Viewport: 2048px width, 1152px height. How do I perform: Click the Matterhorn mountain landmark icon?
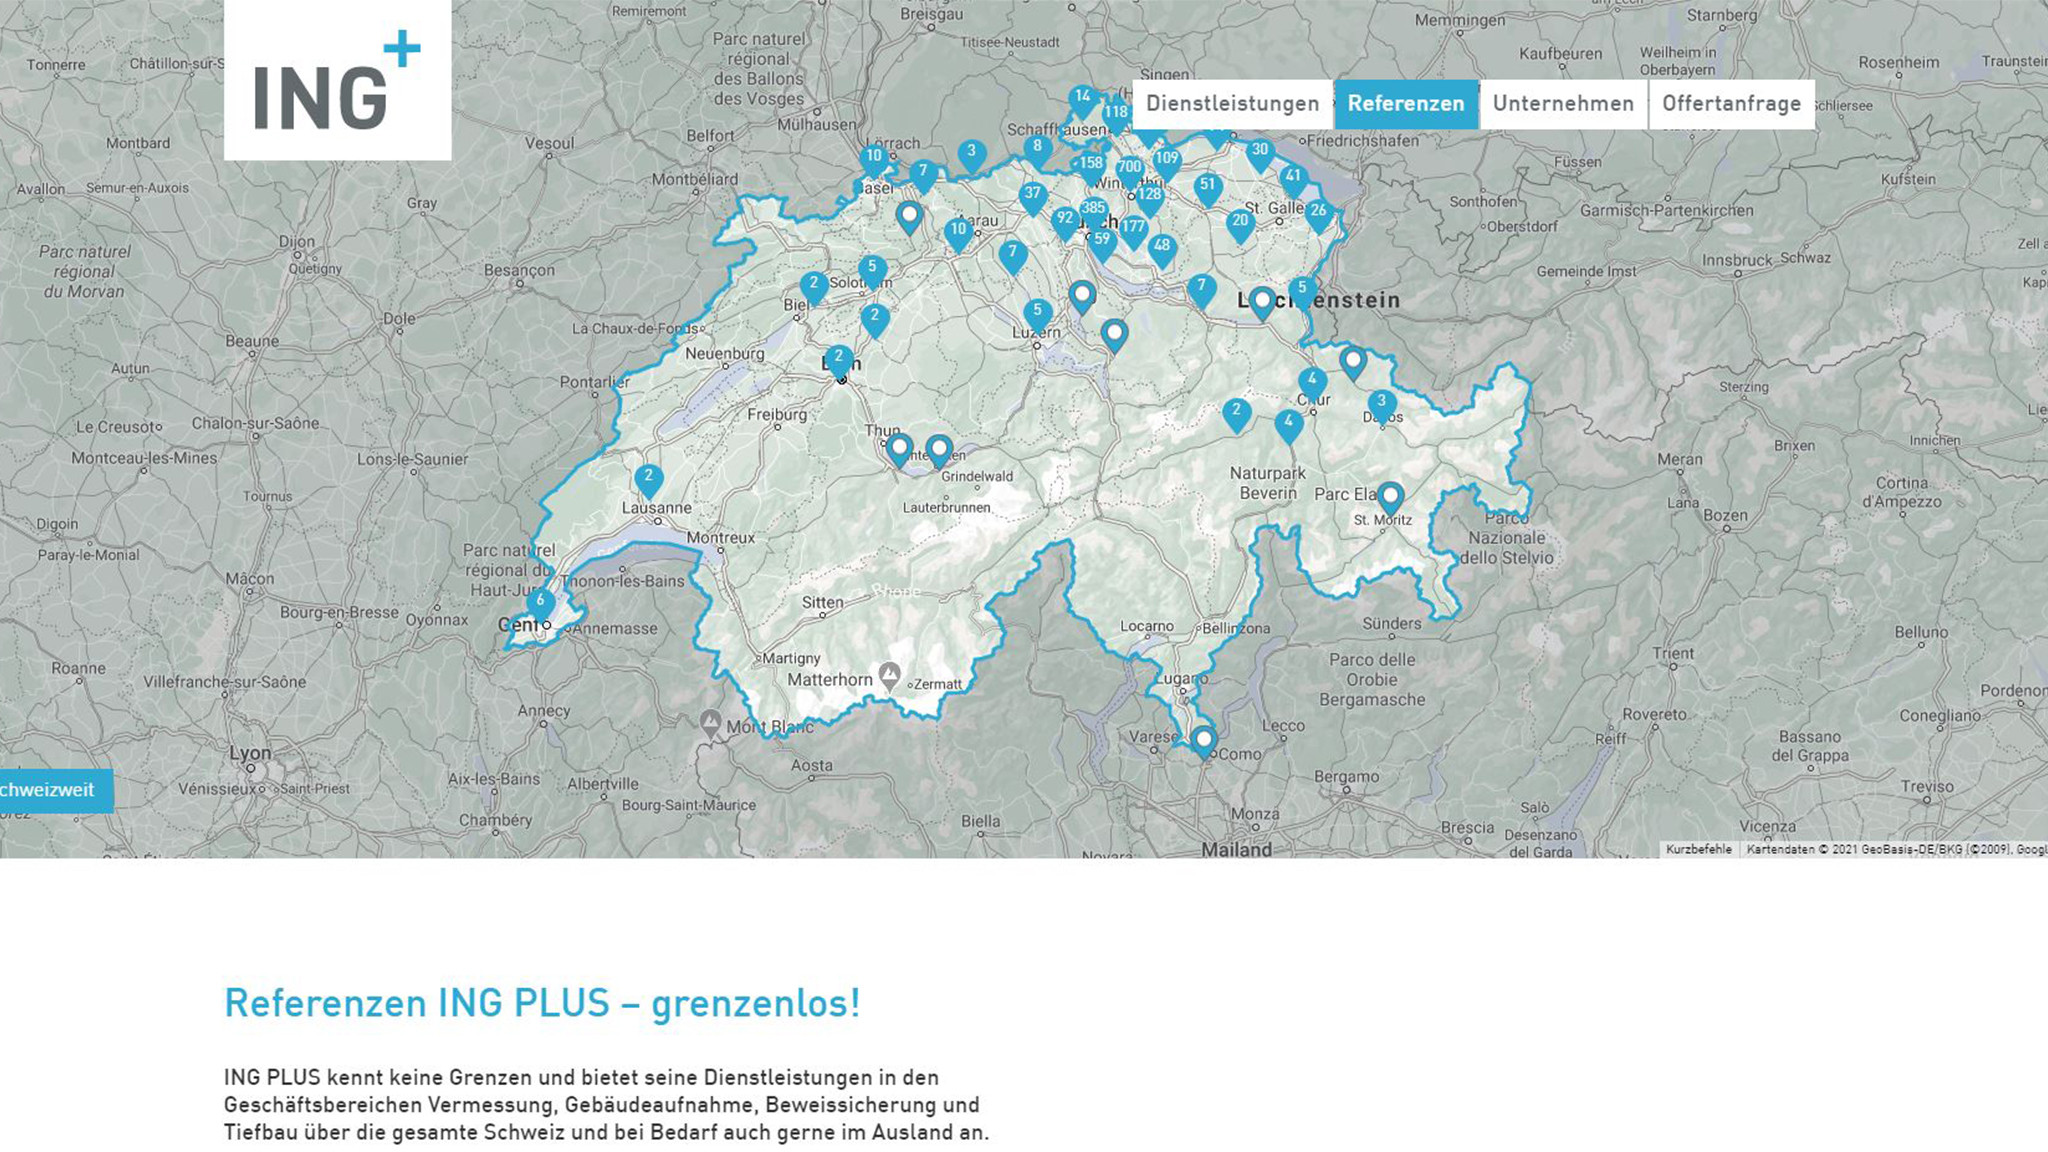[889, 674]
